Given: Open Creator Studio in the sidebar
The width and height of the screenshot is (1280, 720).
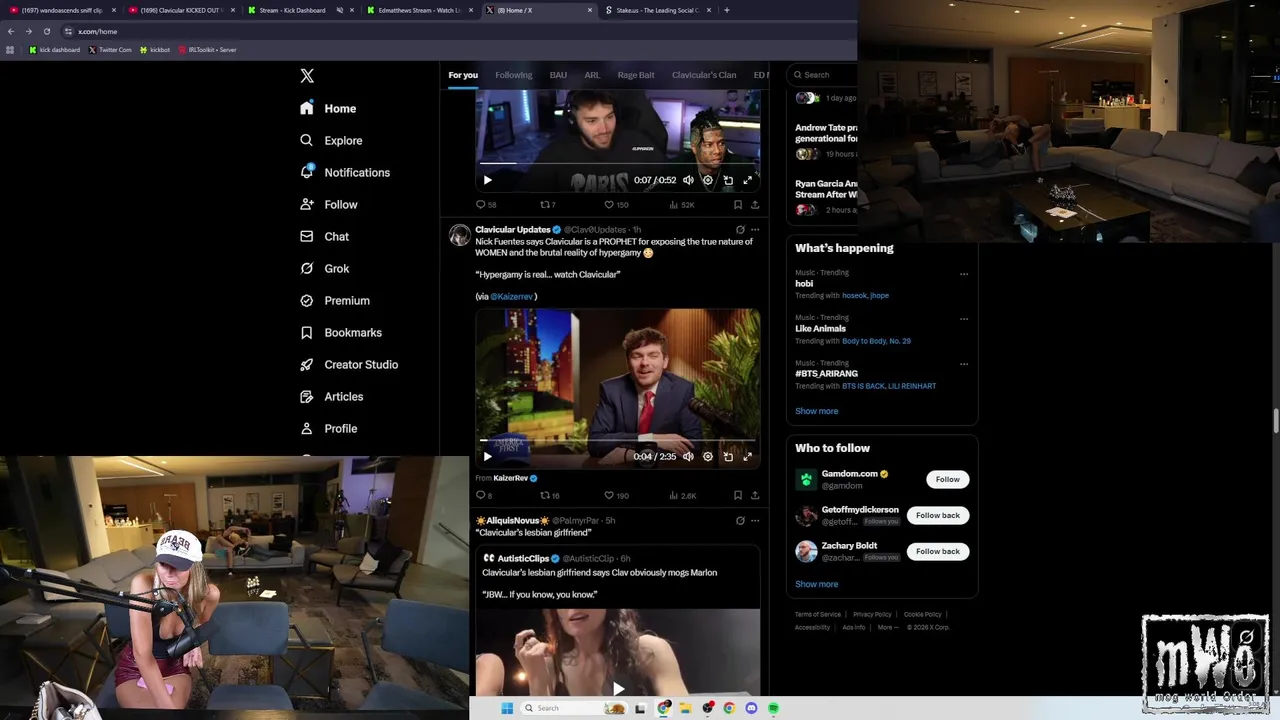Looking at the screenshot, I should (x=349, y=365).
